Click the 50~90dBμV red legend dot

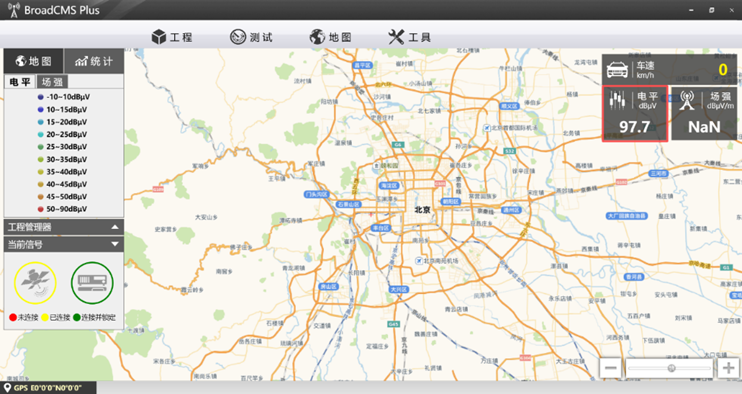[40, 209]
